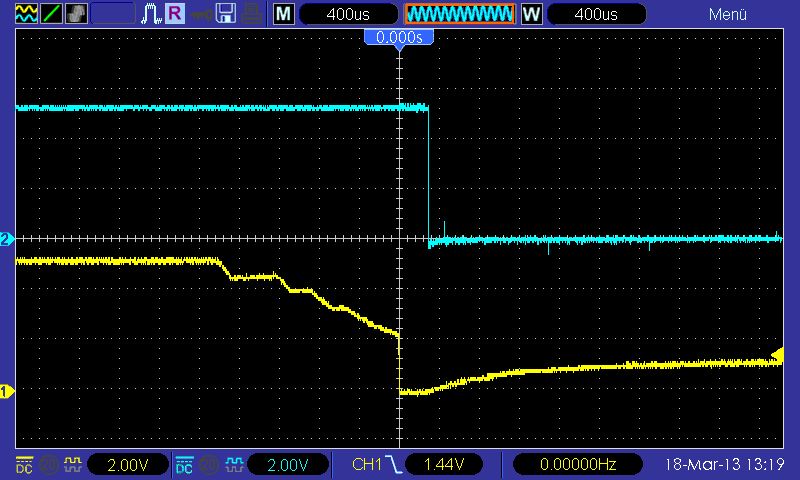800x480 pixels.
Task: Open the window timebase 400us field
Action: [596, 14]
